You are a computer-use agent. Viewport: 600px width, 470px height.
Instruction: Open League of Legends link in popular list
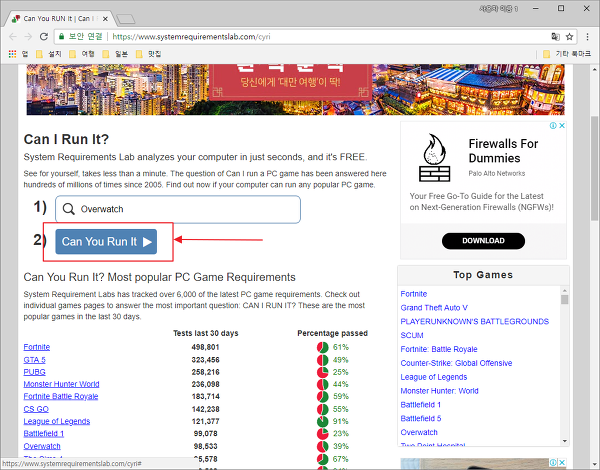(x=57, y=421)
